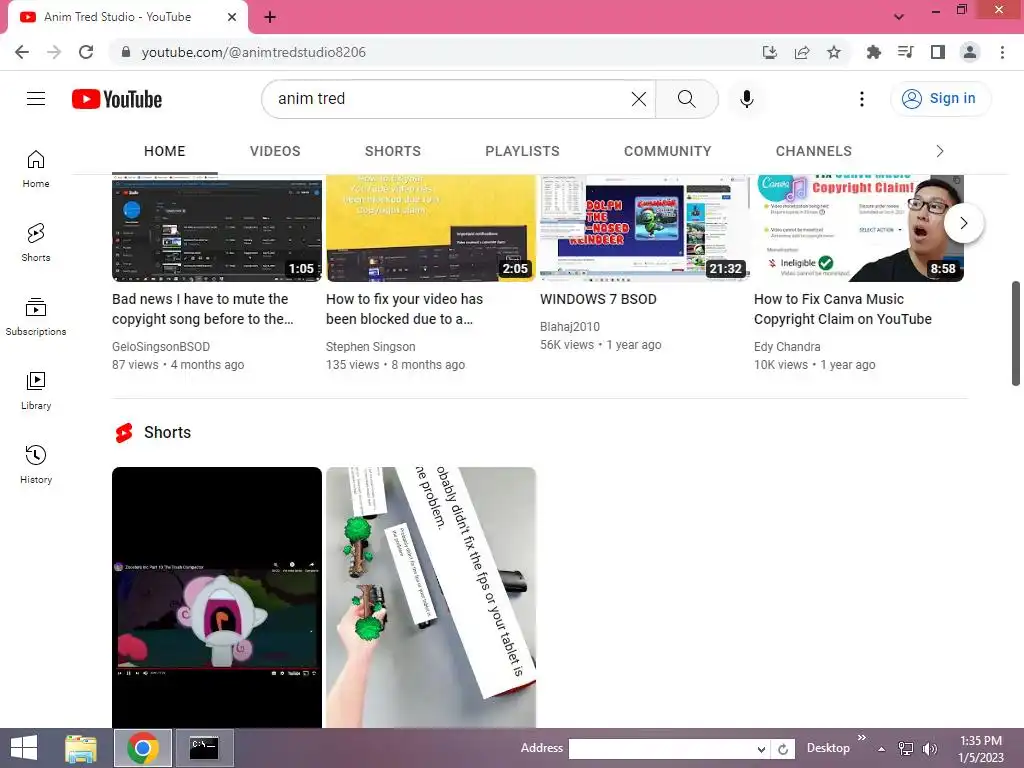Click the page vertical scrollbar thumb

[1016, 333]
